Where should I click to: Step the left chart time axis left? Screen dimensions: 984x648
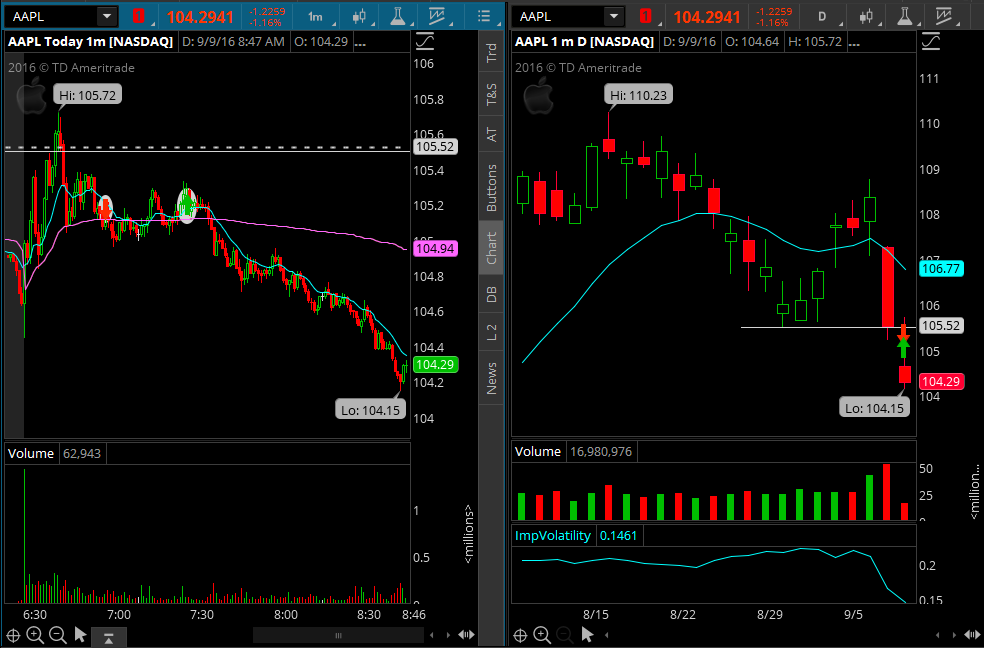[432, 635]
